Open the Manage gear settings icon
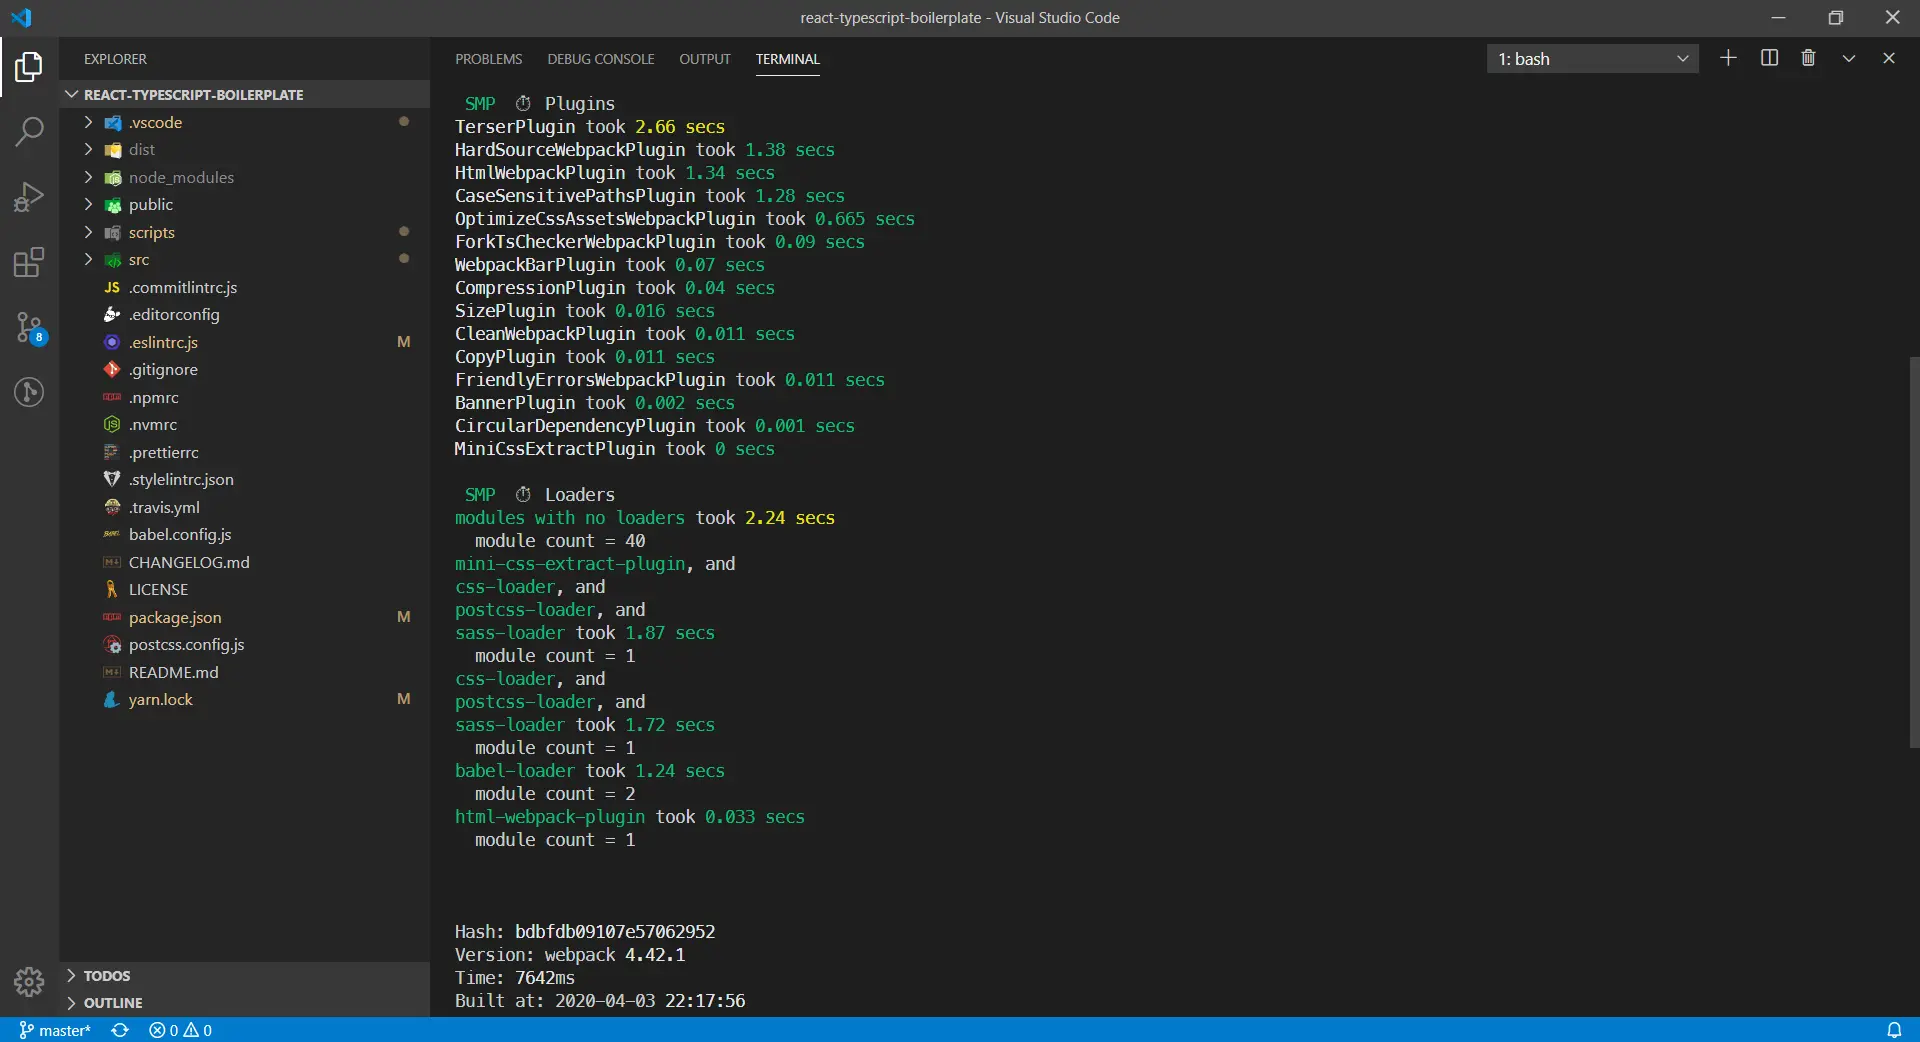Viewport: 1920px width, 1042px height. click(x=29, y=982)
